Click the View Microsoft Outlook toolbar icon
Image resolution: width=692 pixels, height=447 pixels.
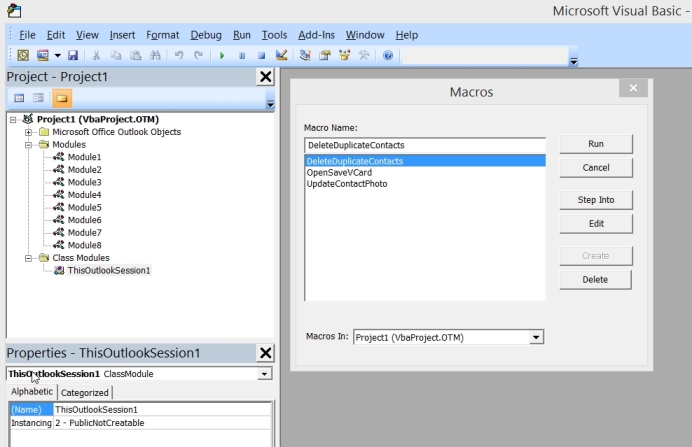click(x=23, y=55)
